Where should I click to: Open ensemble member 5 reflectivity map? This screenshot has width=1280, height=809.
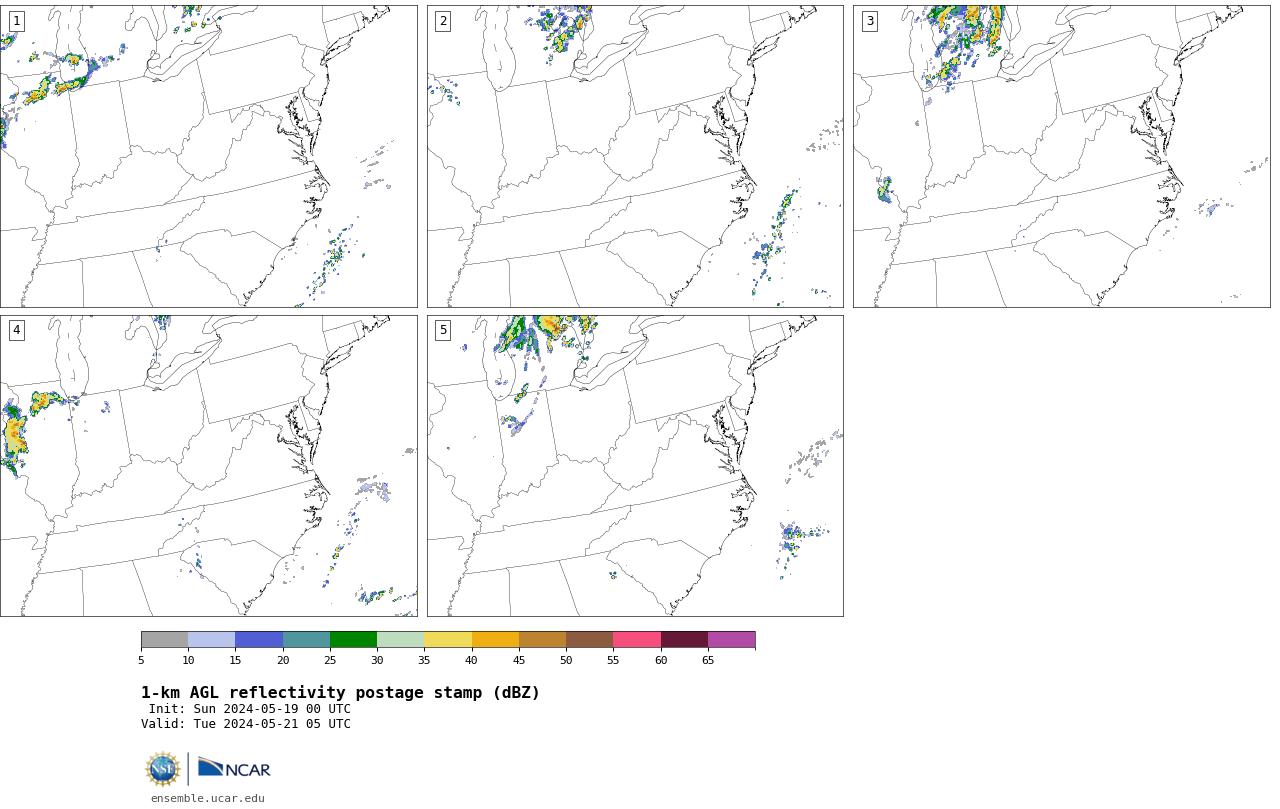pos(635,466)
